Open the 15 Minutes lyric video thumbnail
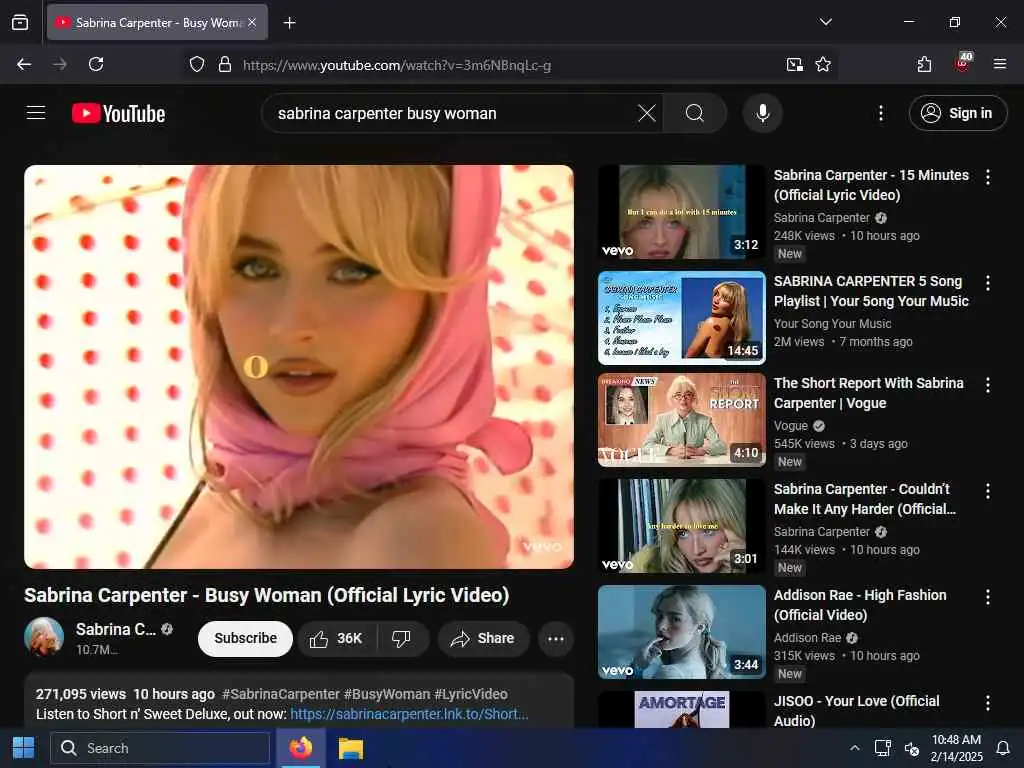Viewport: 1024px width, 768px height. click(x=681, y=212)
